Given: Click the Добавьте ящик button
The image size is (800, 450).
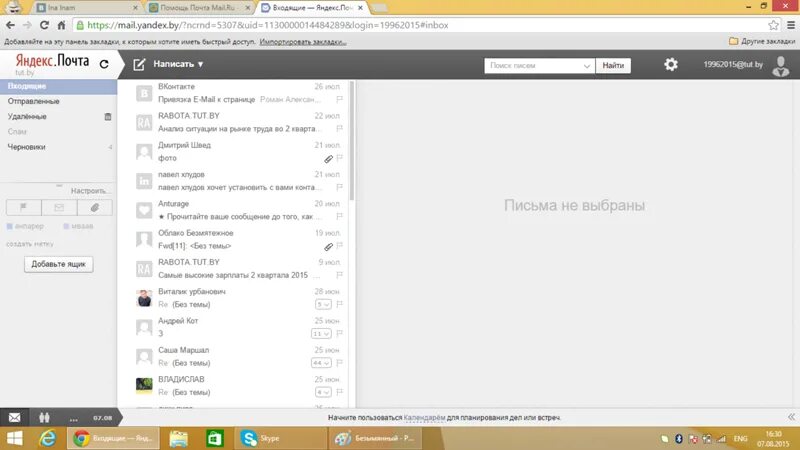Looking at the screenshot, I should pos(59,264).
